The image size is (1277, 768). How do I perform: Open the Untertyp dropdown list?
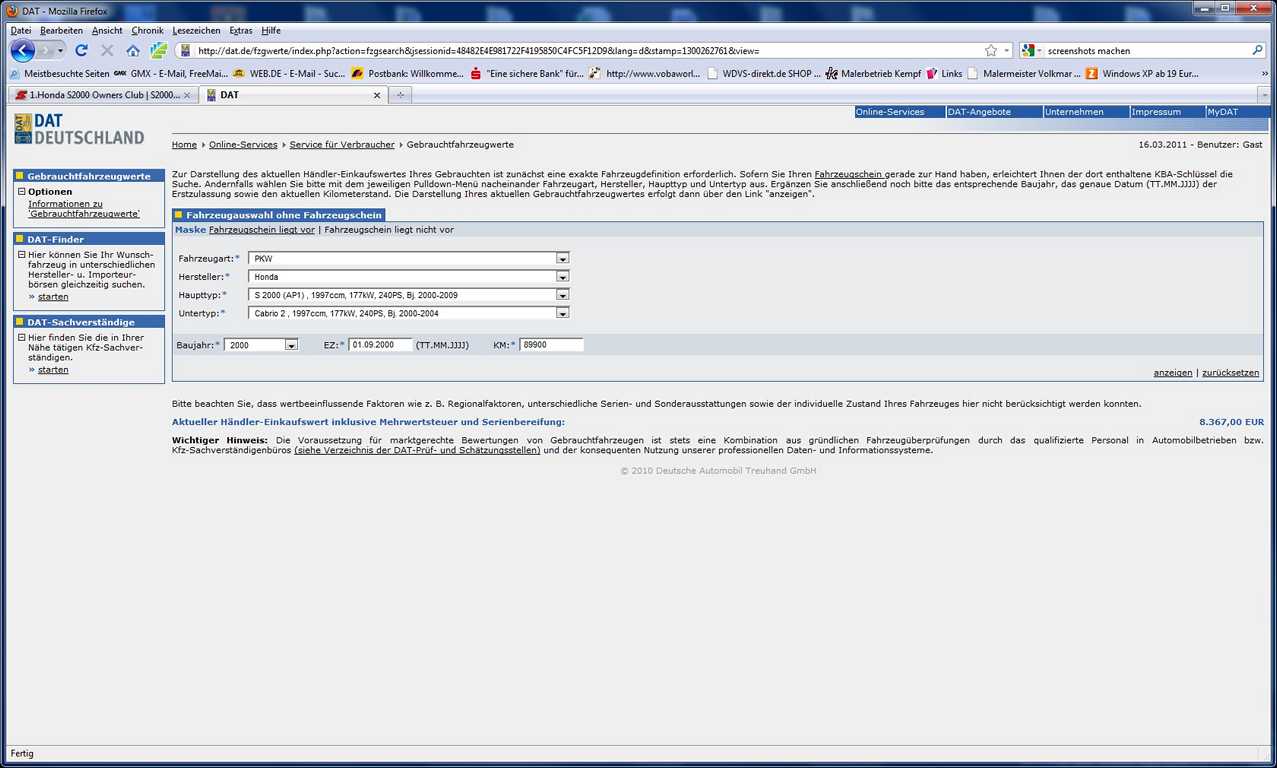pos(562,313)
